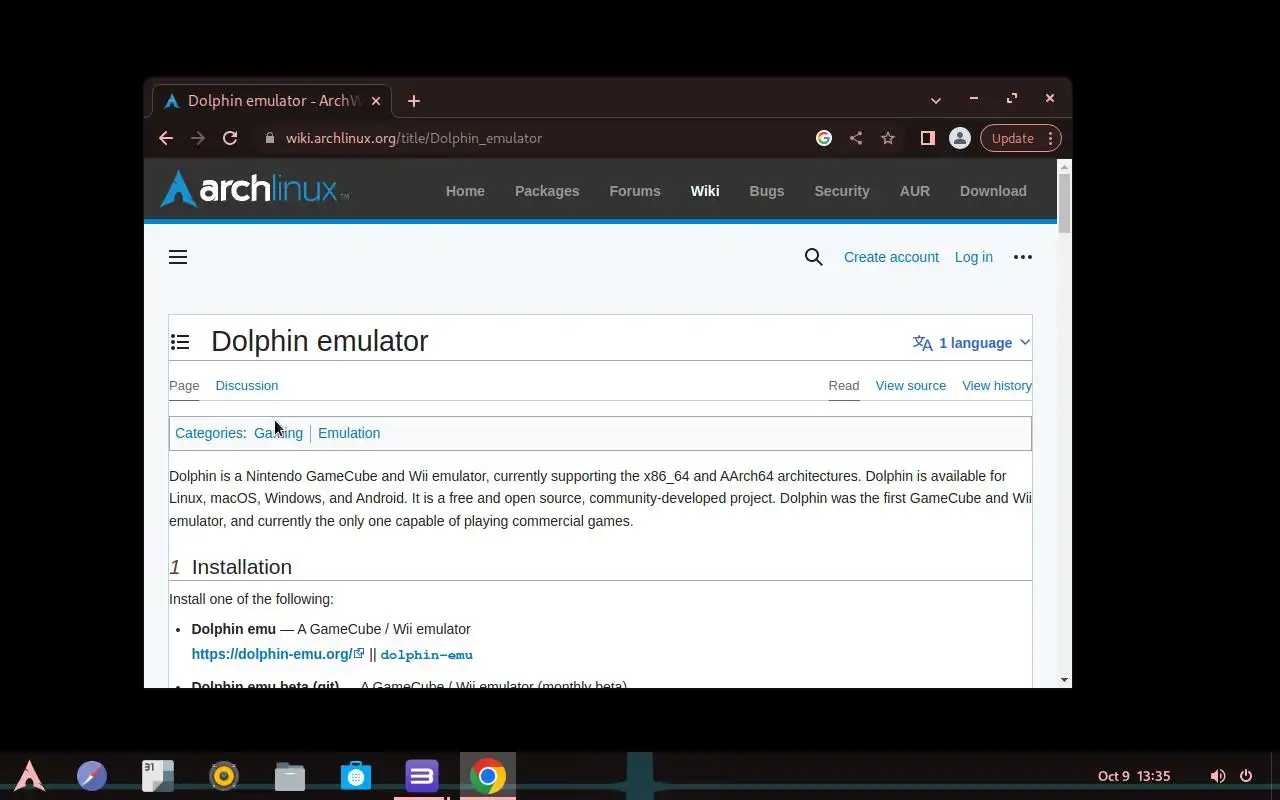
Task: Open the calendar app in taskbar
Action: click(x=158, y=776)
